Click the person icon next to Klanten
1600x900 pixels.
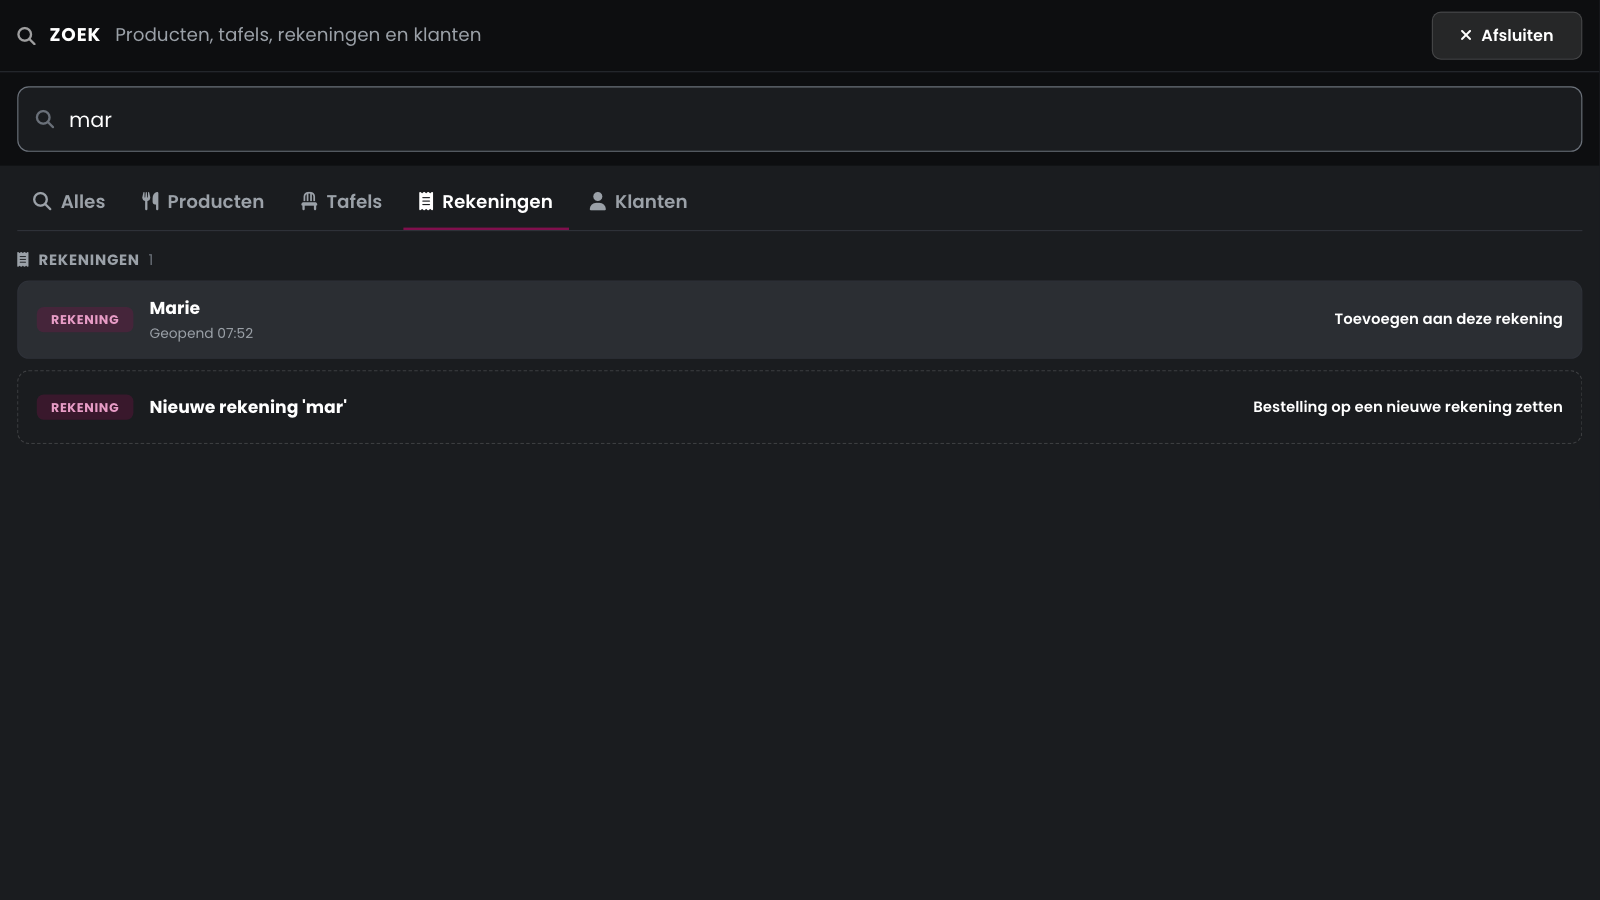[597, 201]
